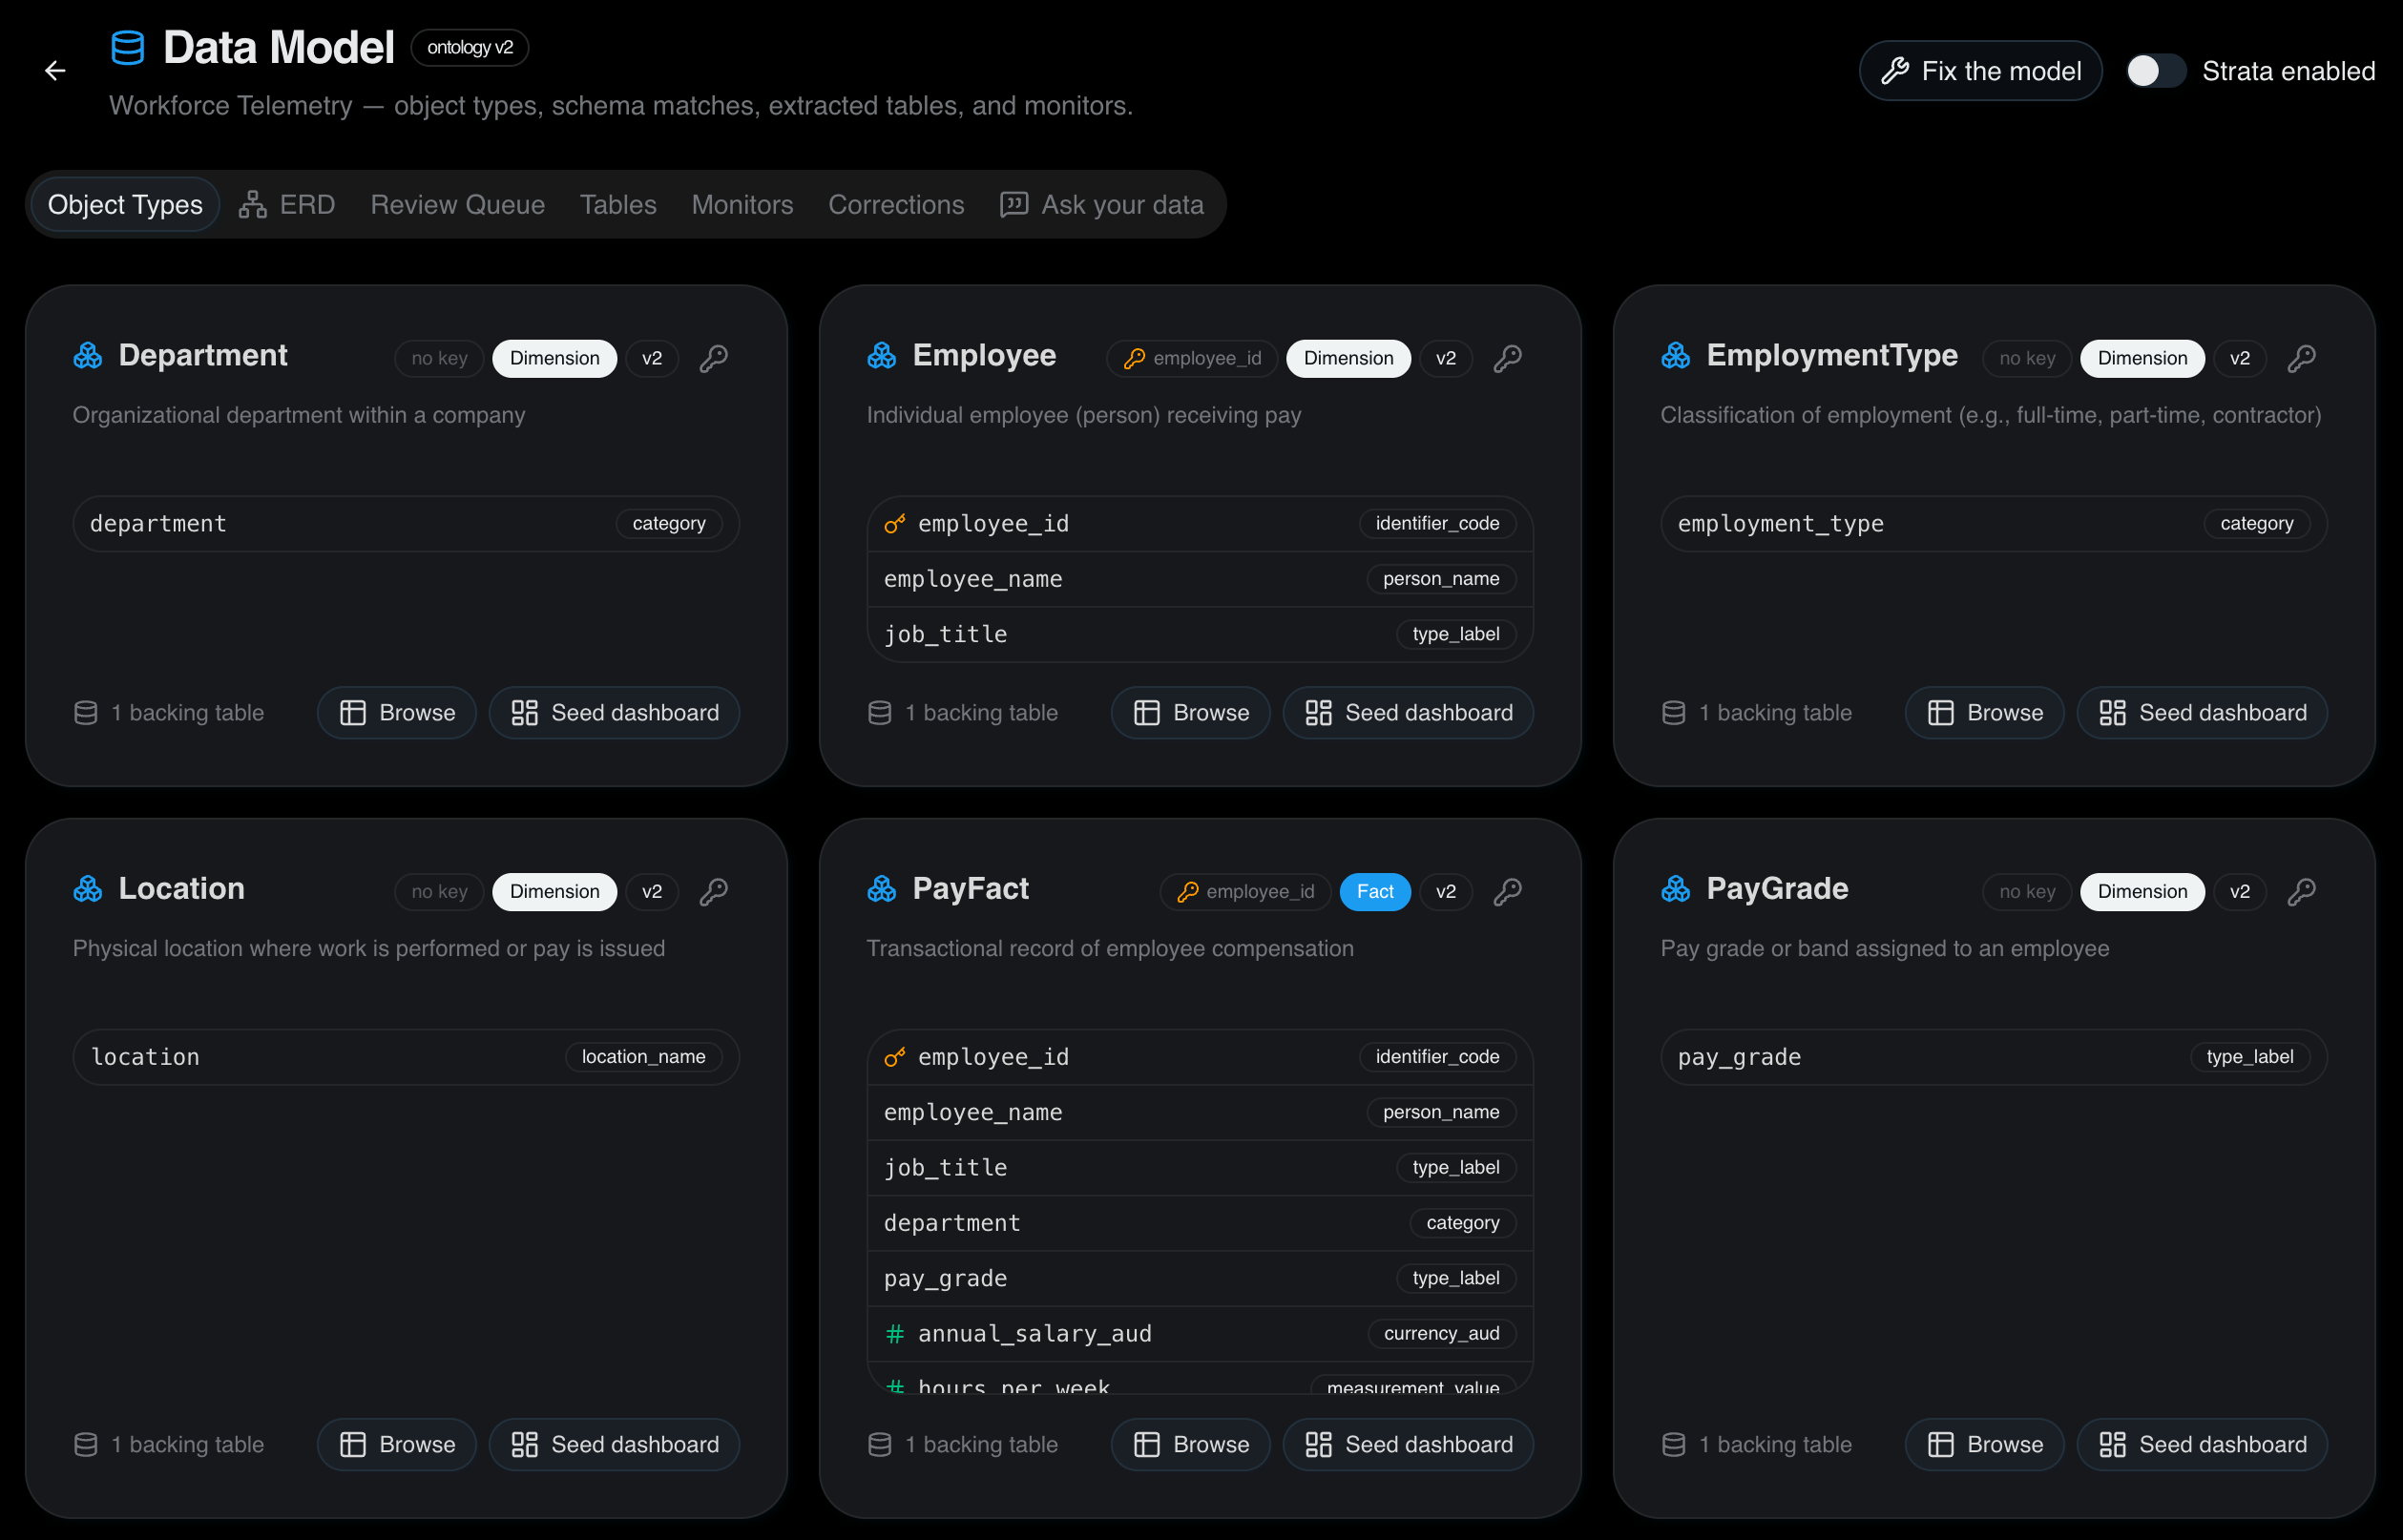Click the PayFact object type icon
Screen dimensions: 2403x1540
coord(882,888)
